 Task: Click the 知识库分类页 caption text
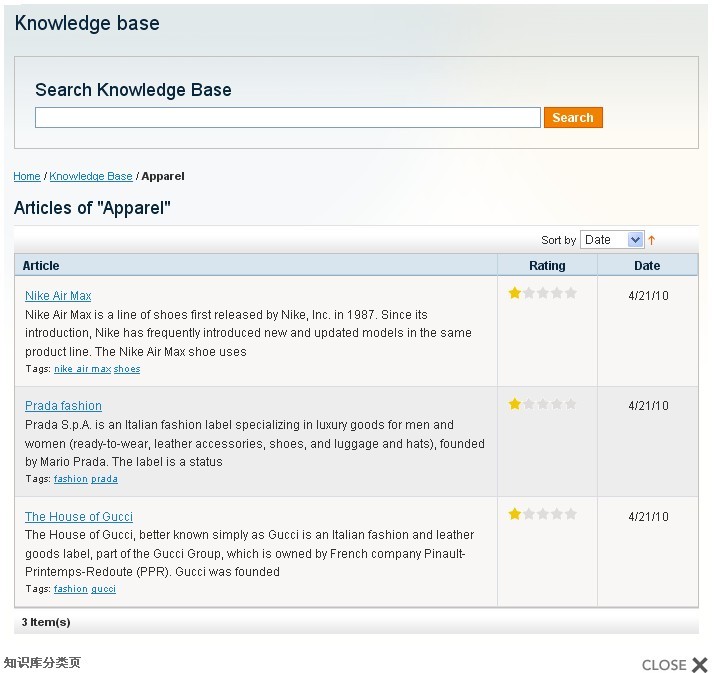point(42,662)
